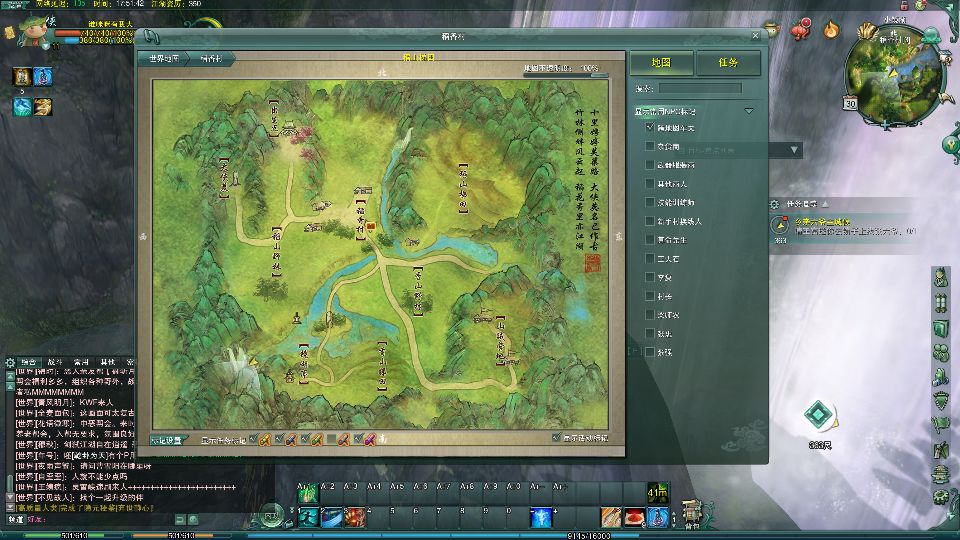The height and width of the screenshot is (540, 960).
Task: Click the blue figure buff icon
Action: pyautogui.click(x=43, y=77)
